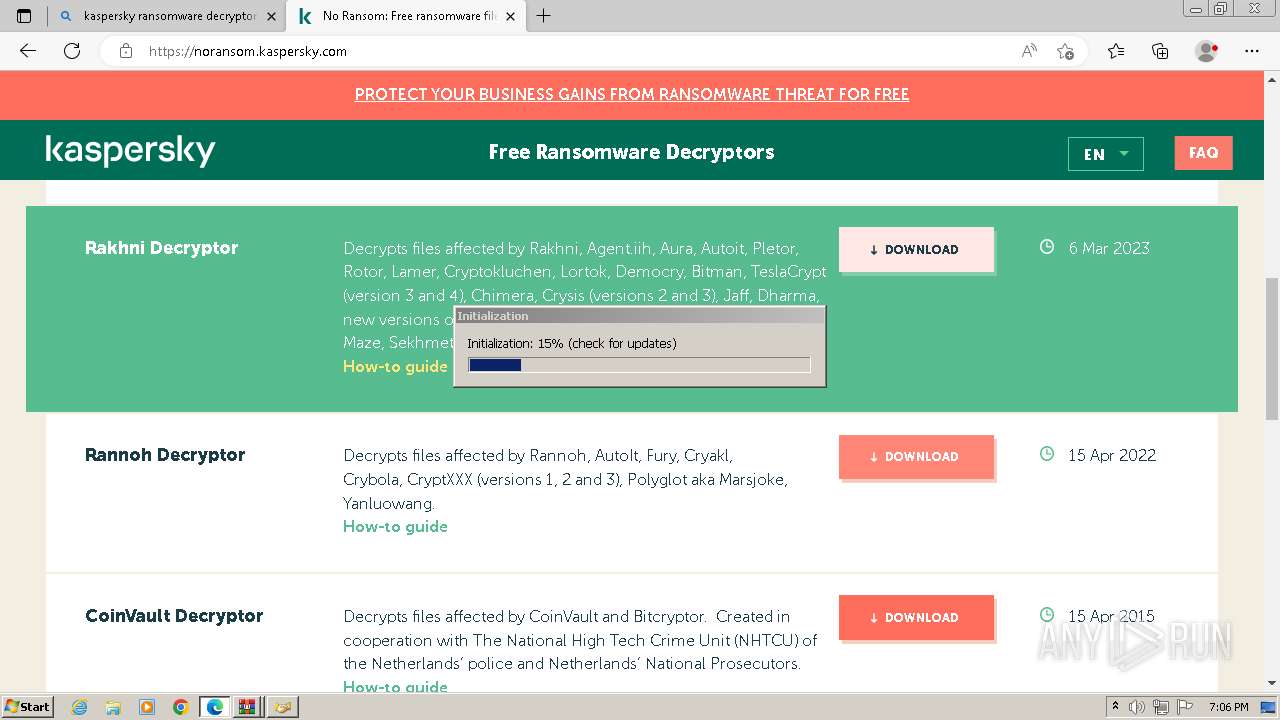Close the kaspersky ransomware decryptor tab

271,16
